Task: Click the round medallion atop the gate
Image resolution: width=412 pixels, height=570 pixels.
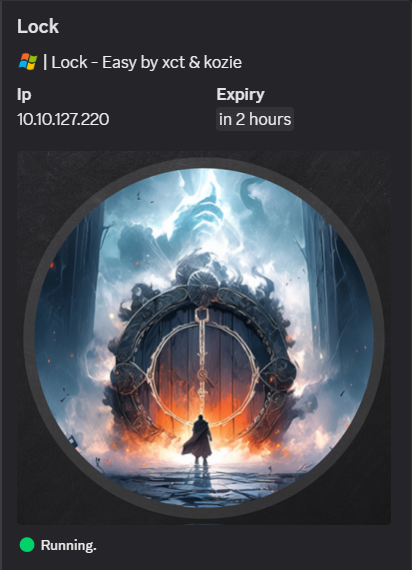Action: 203,287
